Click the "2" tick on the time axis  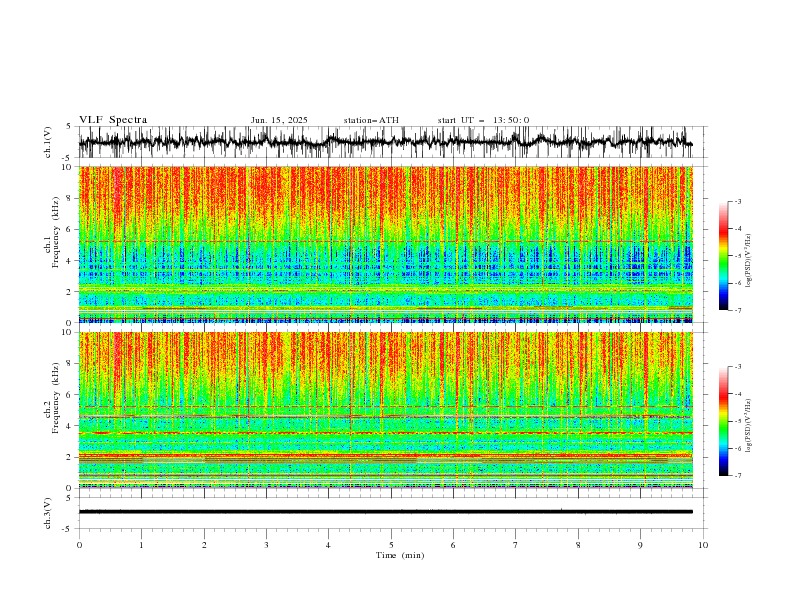pyautogui.click(x=204, y=545)
